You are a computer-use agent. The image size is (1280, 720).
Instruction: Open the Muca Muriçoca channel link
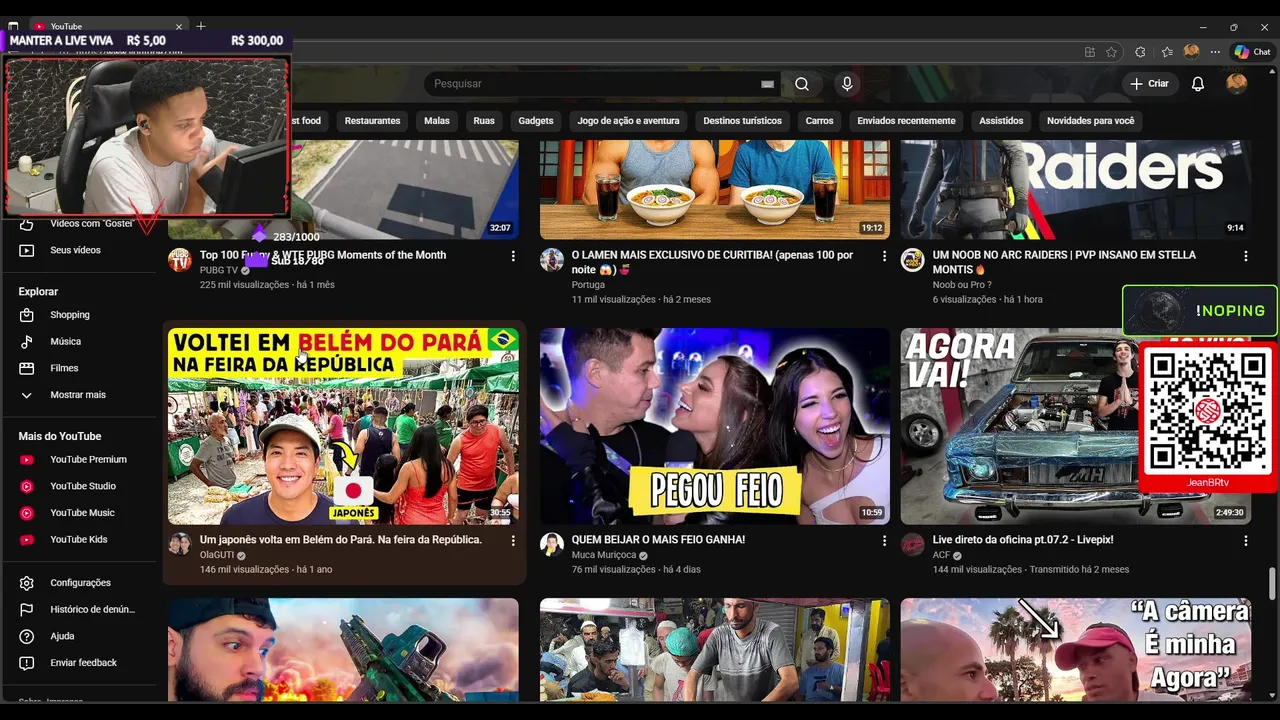pos(604,555)
